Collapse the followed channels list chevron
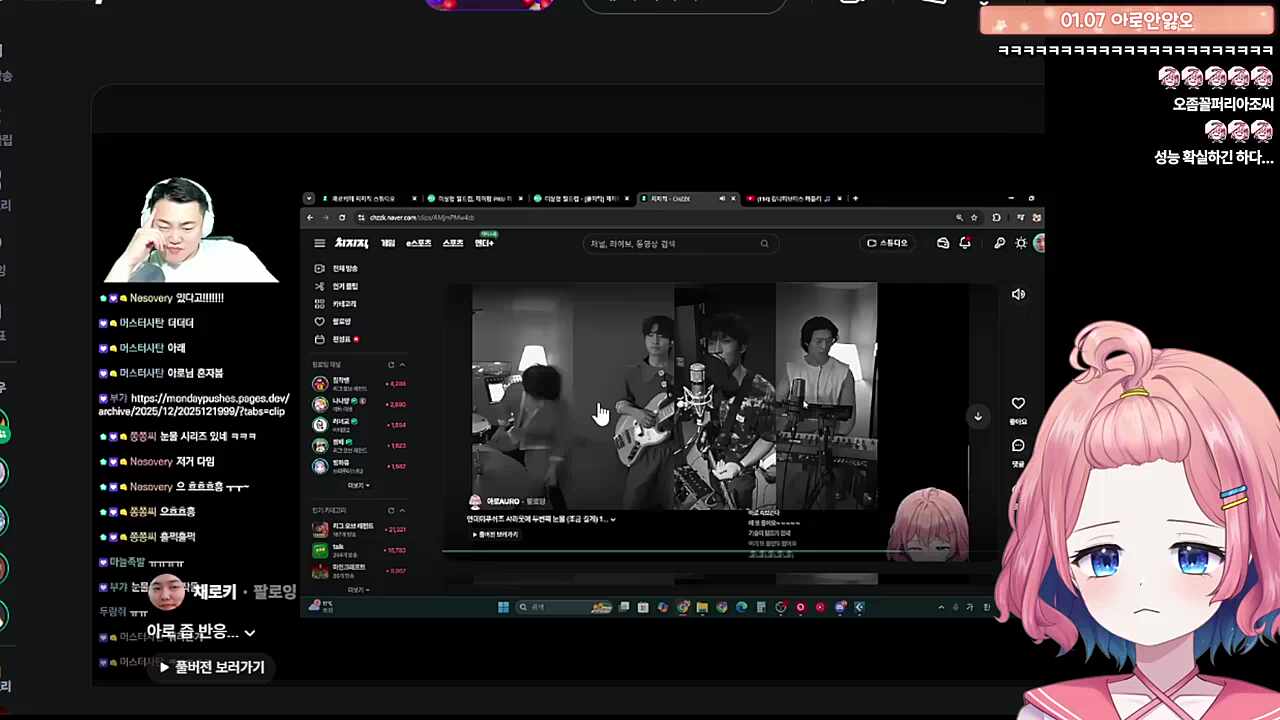1280x720 pixels. pyautogui.click(x=402, y=365)
